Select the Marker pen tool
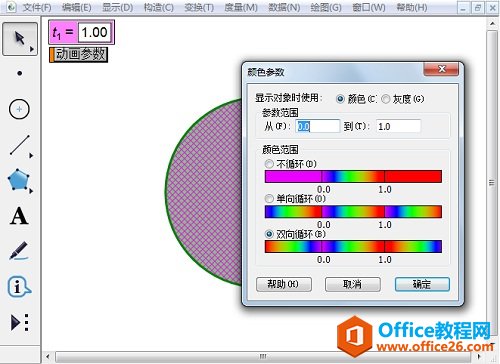Screen dimensions: 500x364 [19, 251]
